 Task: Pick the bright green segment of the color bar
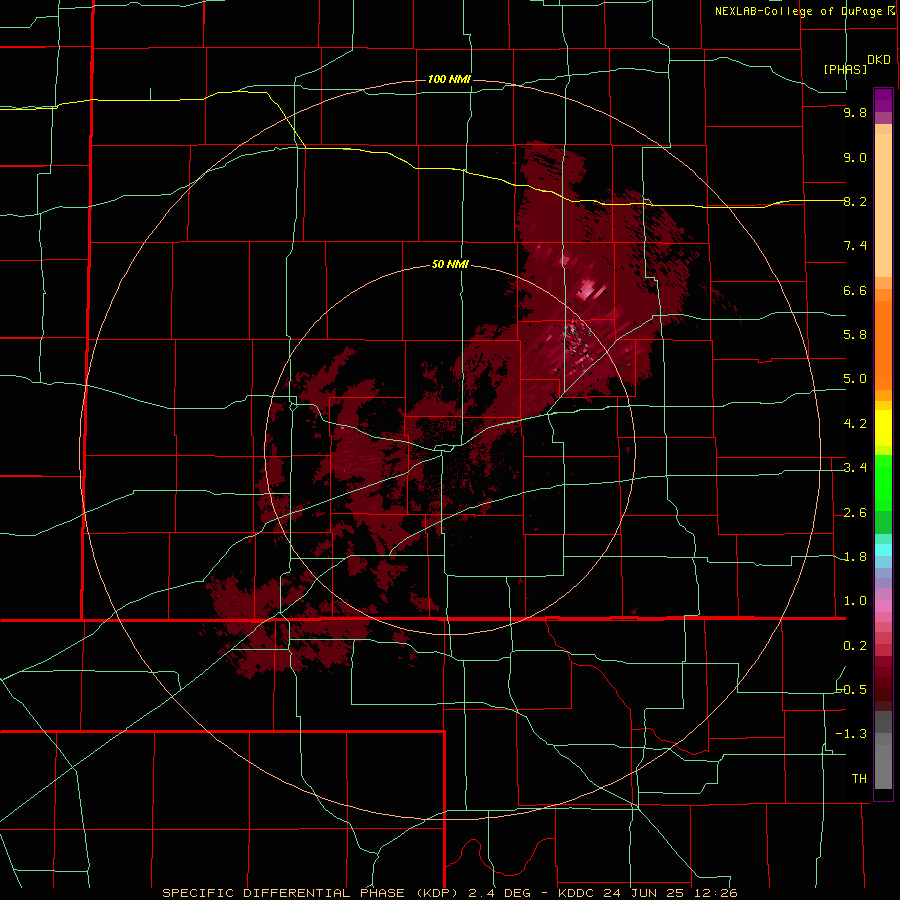coord(883,482)
